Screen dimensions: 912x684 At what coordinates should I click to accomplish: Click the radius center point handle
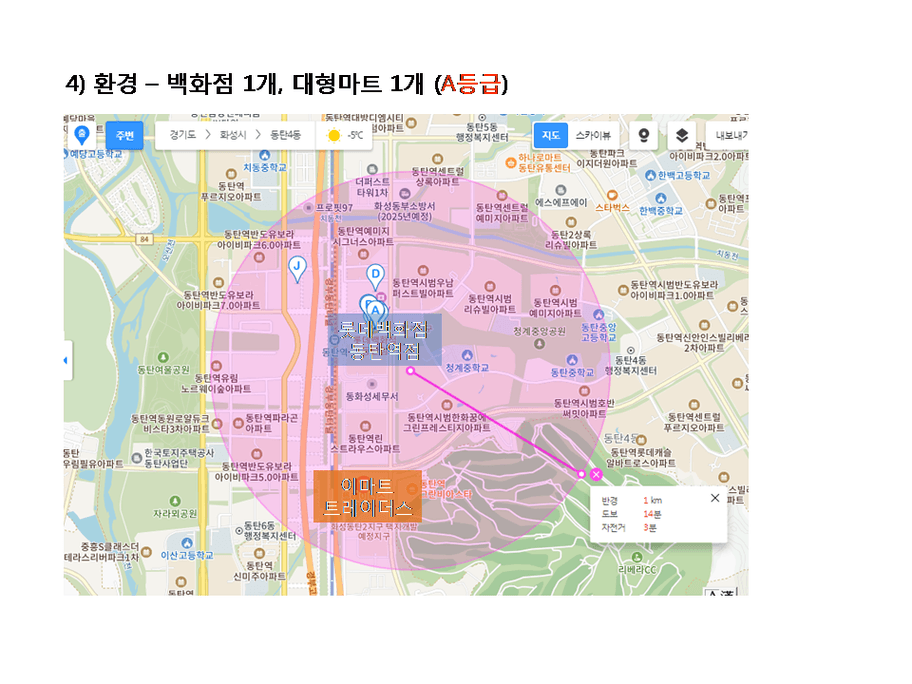pos(411,370)
